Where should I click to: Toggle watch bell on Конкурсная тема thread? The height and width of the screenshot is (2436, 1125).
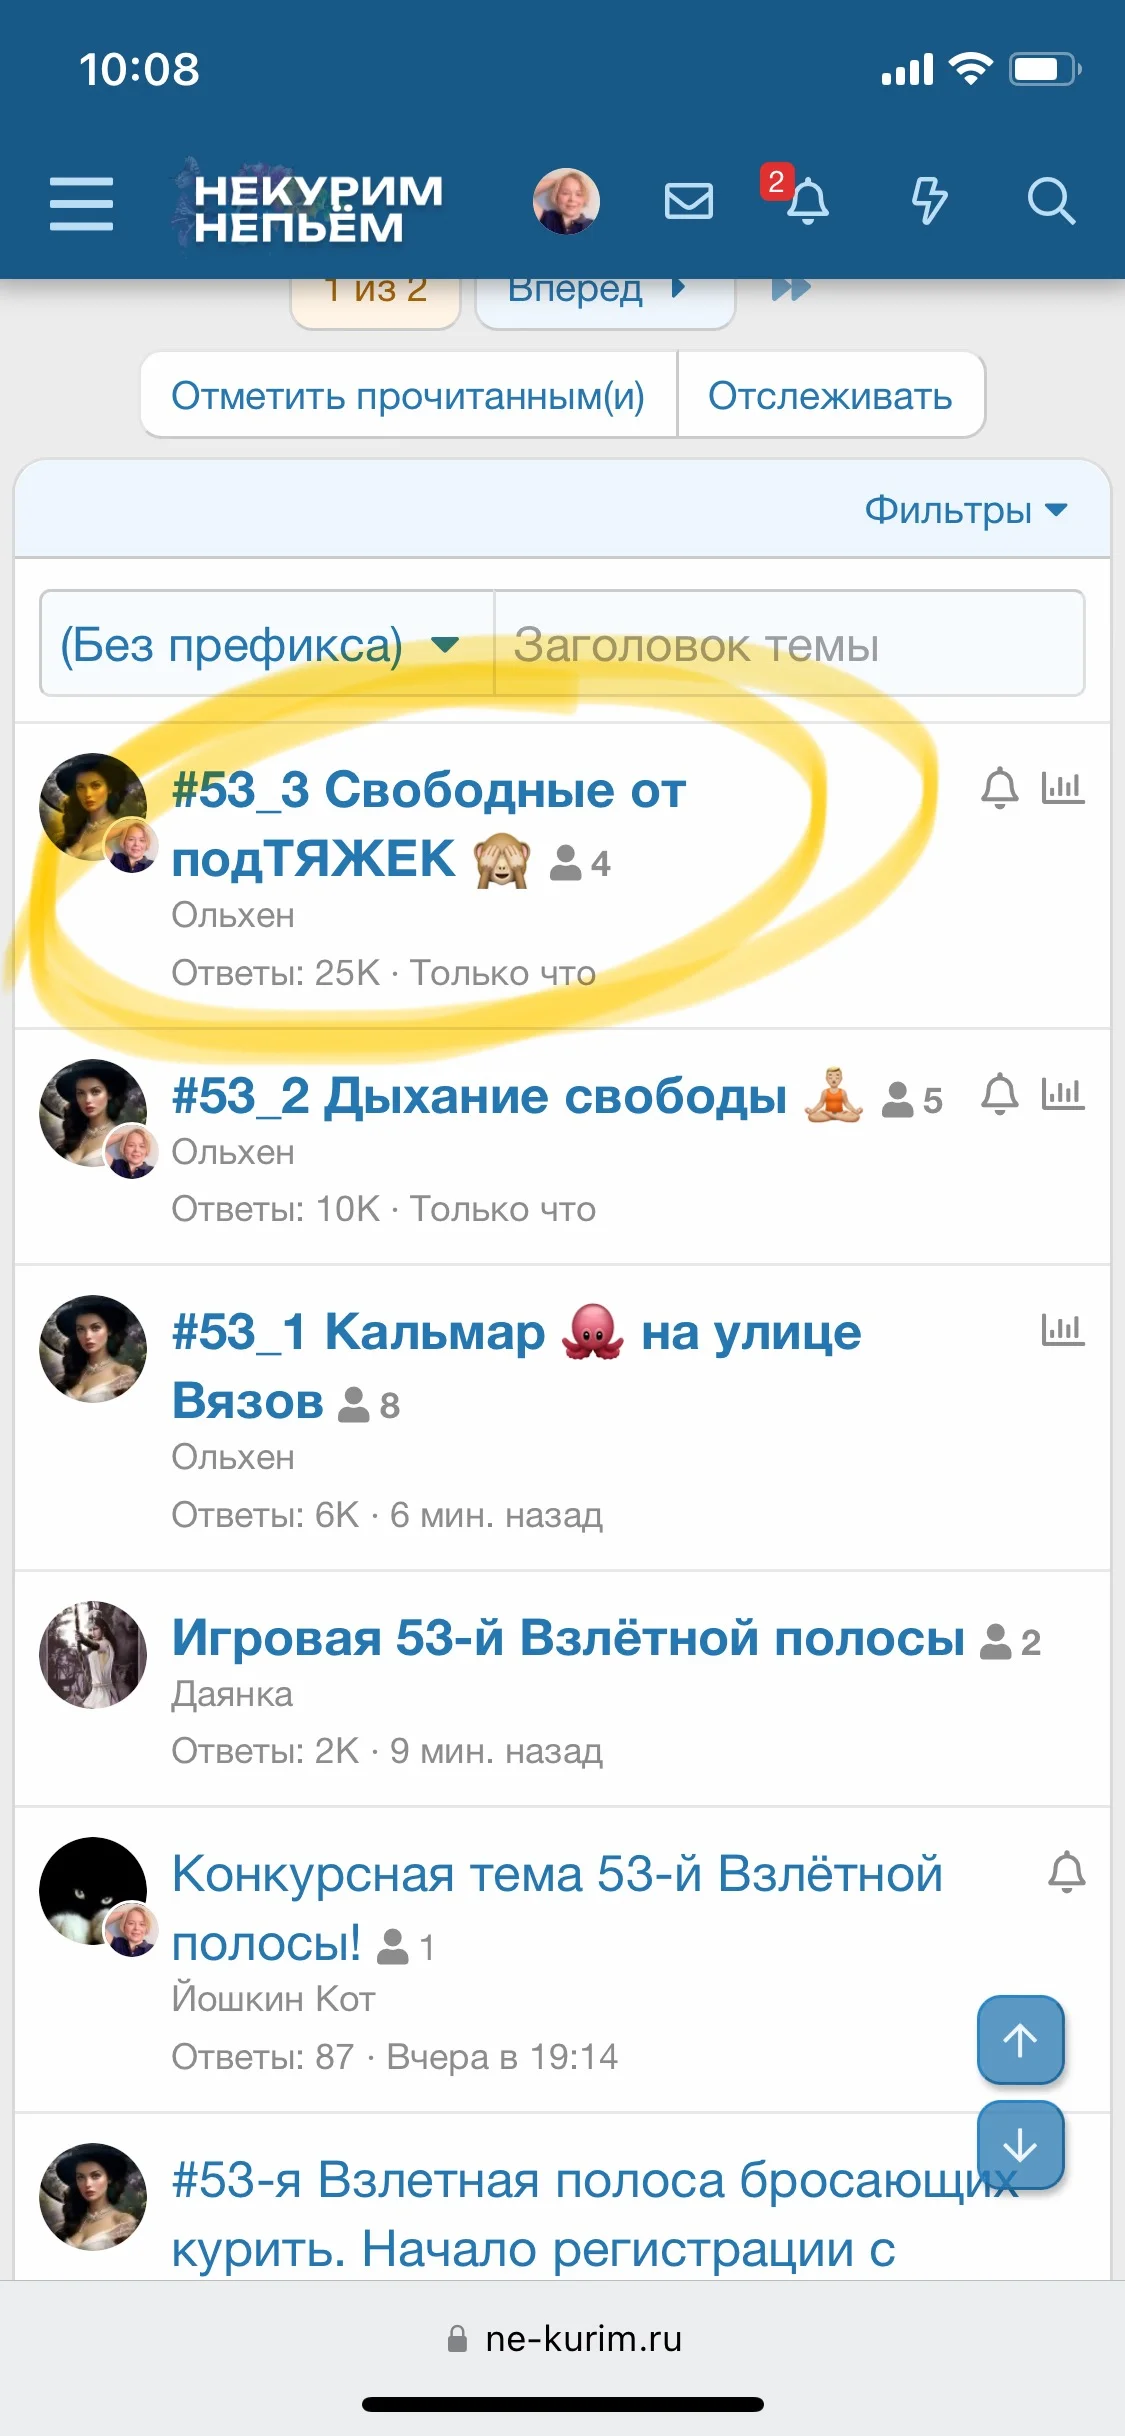click(1067, 1872)
